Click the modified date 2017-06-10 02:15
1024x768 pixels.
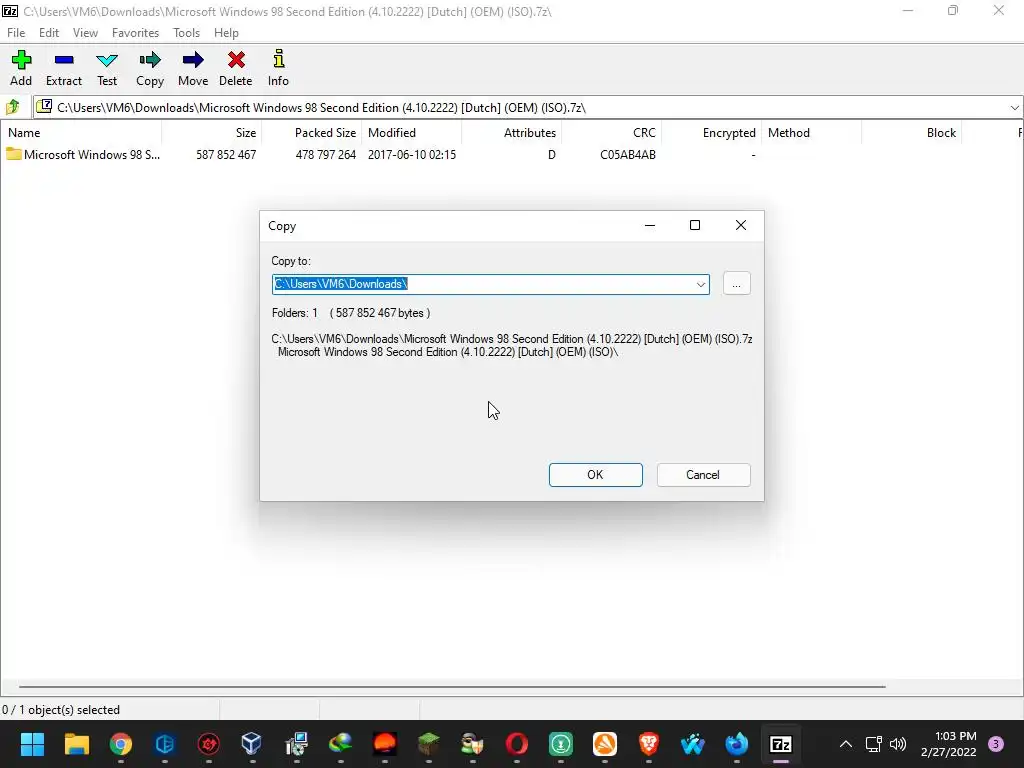pyautogui.click(x=411, y=155)
